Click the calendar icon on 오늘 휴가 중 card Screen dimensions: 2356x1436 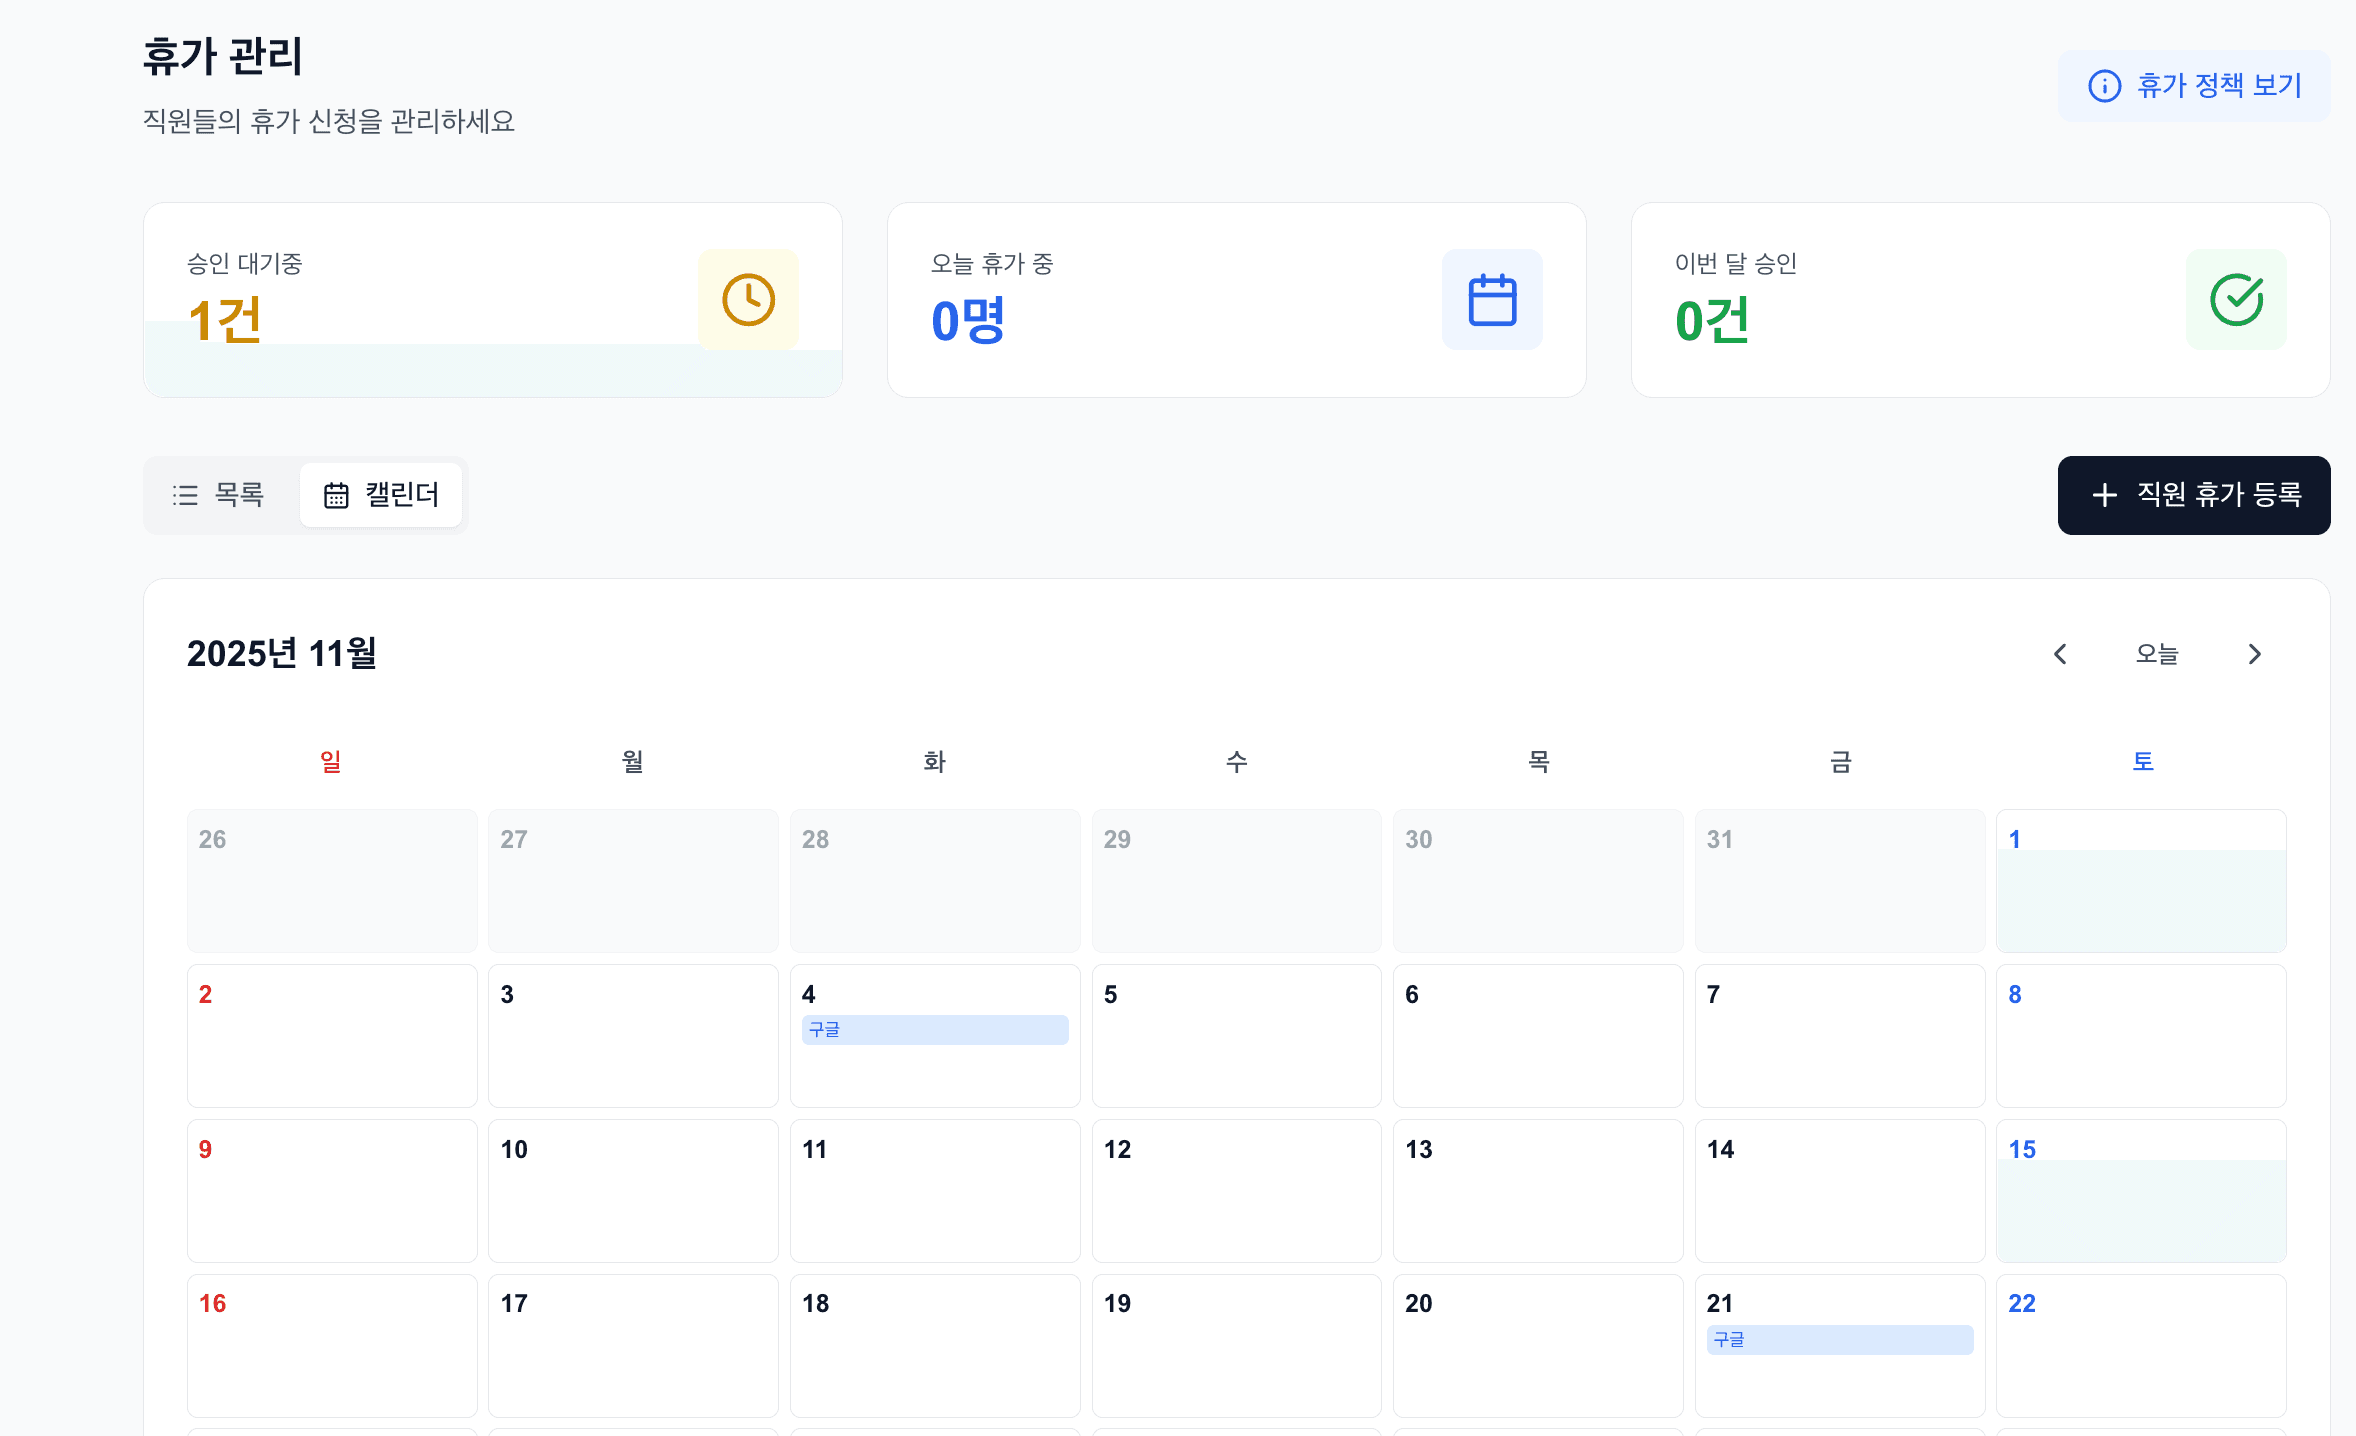click(1492, 298)
